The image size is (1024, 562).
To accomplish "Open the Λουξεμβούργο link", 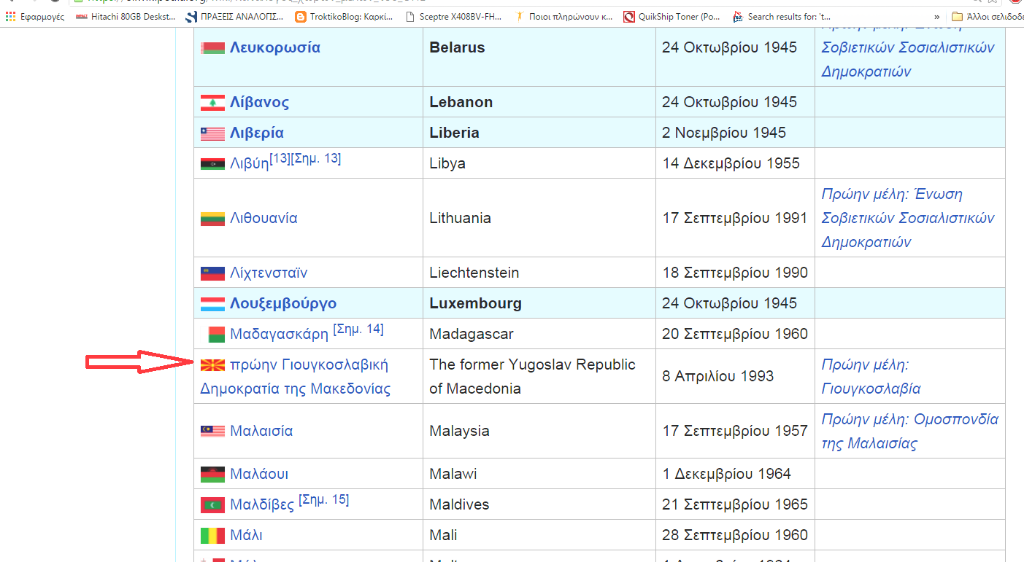I will 283,304.
